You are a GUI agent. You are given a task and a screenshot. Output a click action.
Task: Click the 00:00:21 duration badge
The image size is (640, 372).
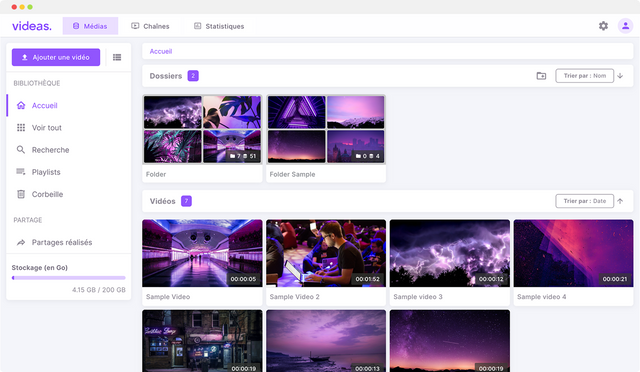pyautogui.click(x=615, y=279)
